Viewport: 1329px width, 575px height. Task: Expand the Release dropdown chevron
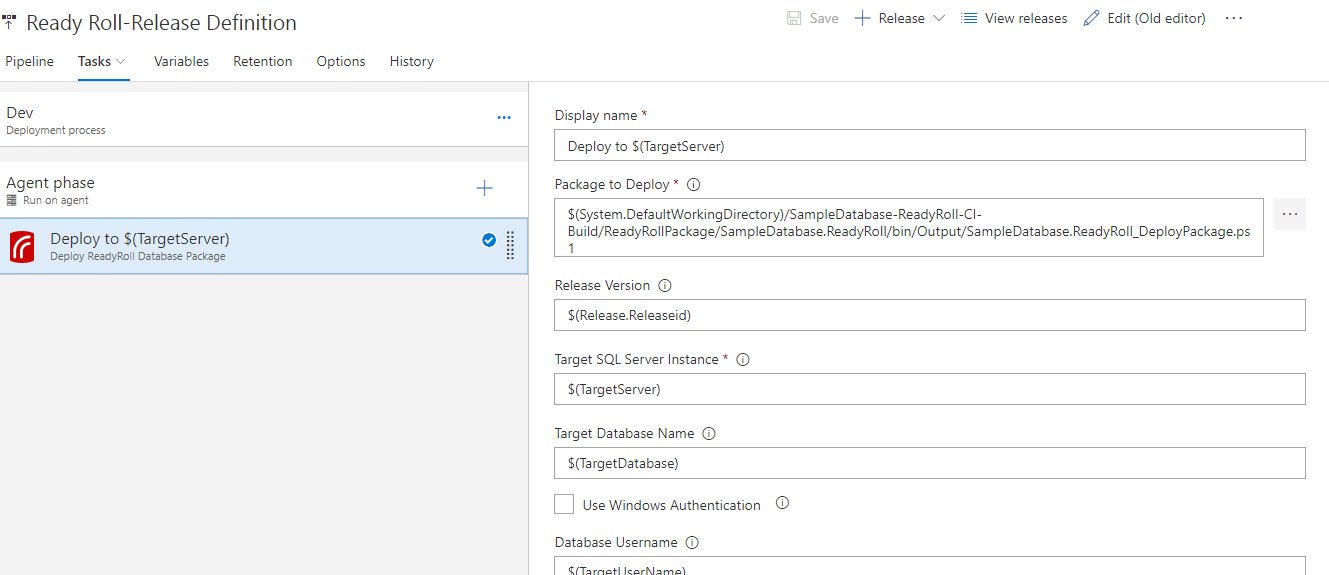click(x=939, y=18)
